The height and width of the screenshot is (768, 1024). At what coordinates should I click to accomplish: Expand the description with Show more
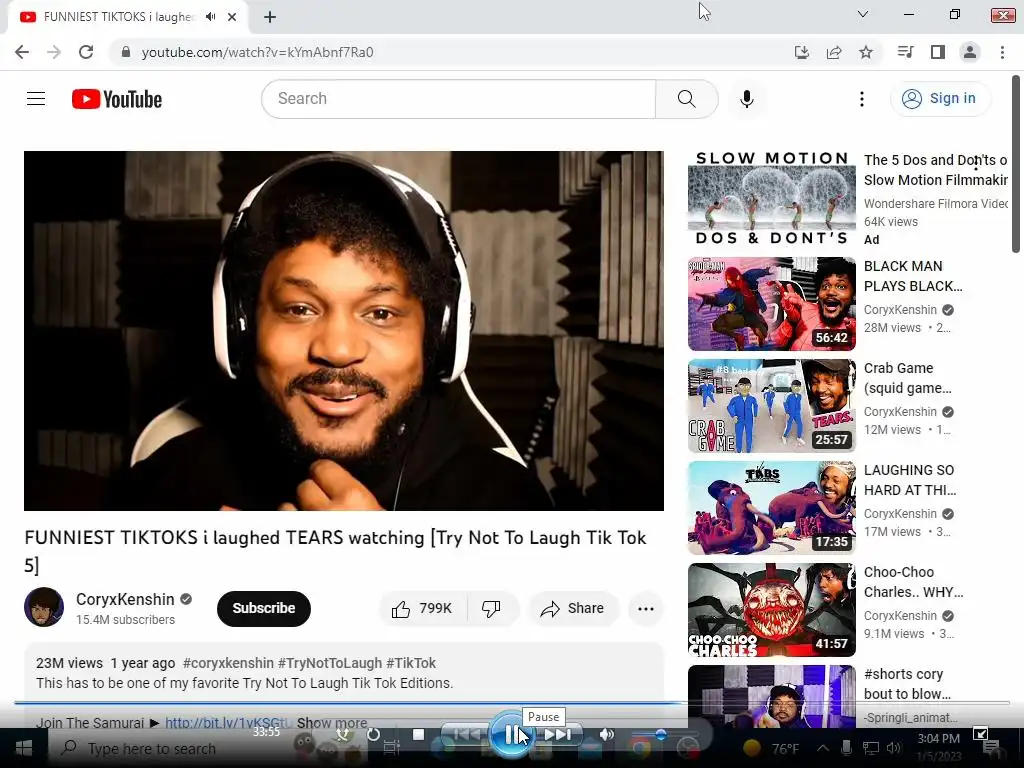click(x=332, y=723)
